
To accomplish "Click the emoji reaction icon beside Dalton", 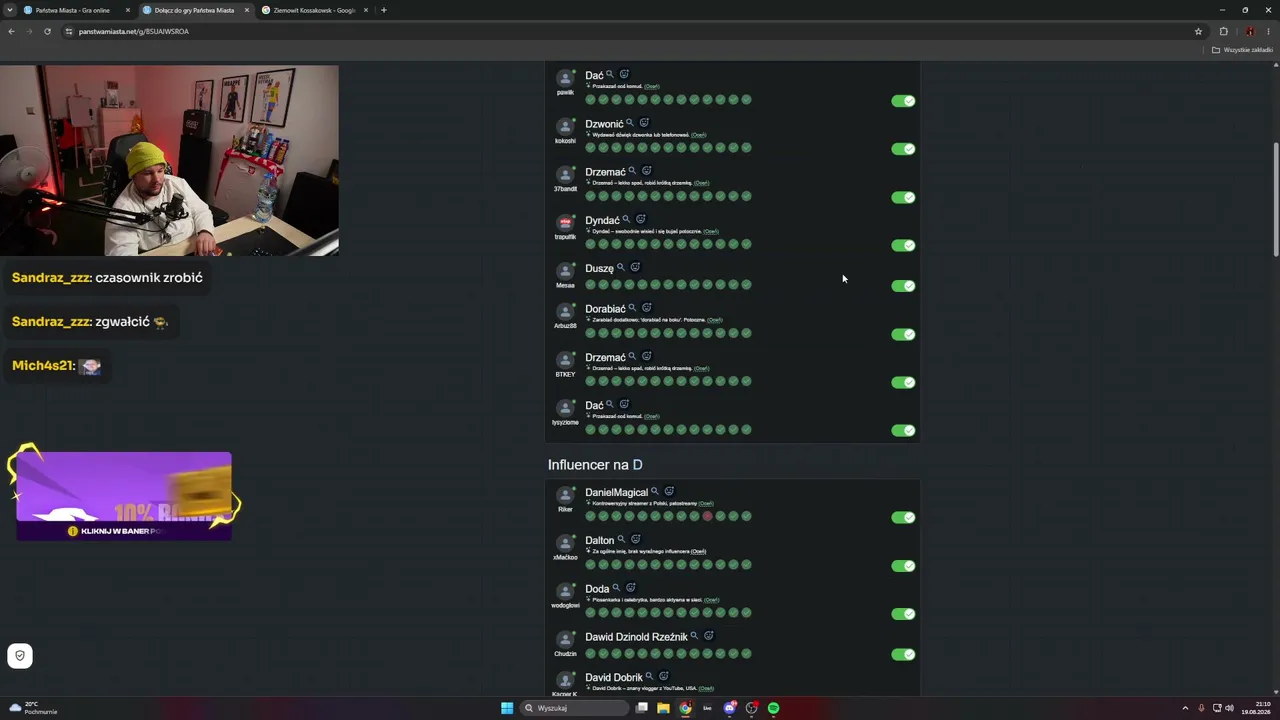I will coord(635,539).
